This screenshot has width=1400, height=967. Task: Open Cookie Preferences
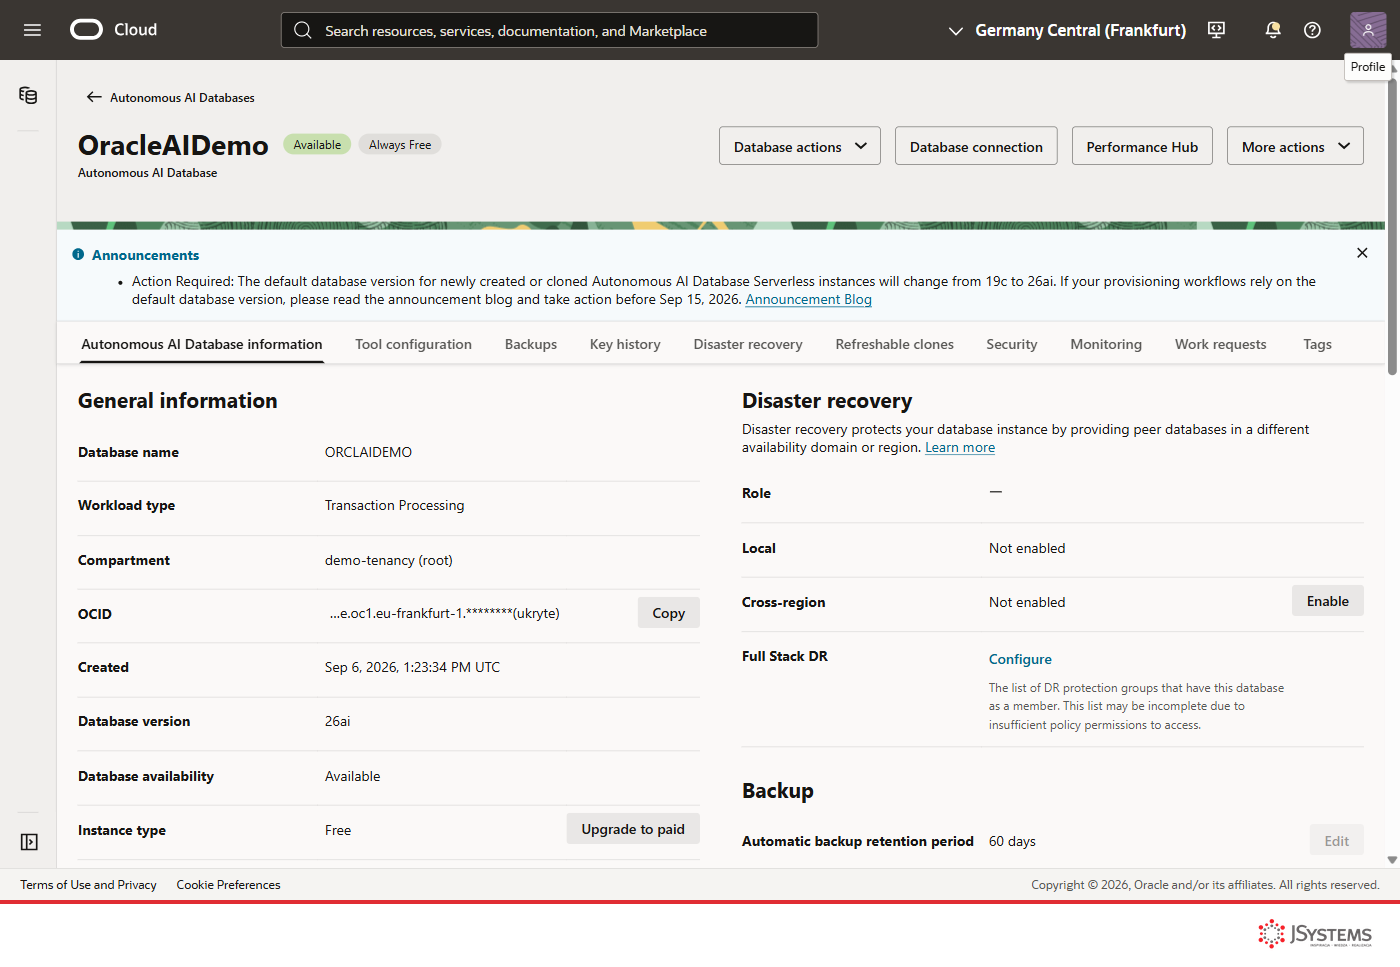click(228, 885)
